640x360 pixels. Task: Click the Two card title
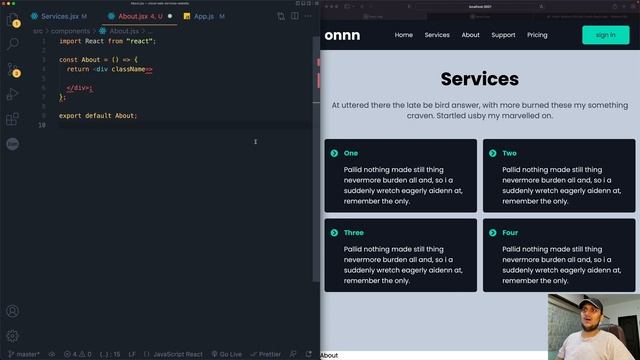509,153
